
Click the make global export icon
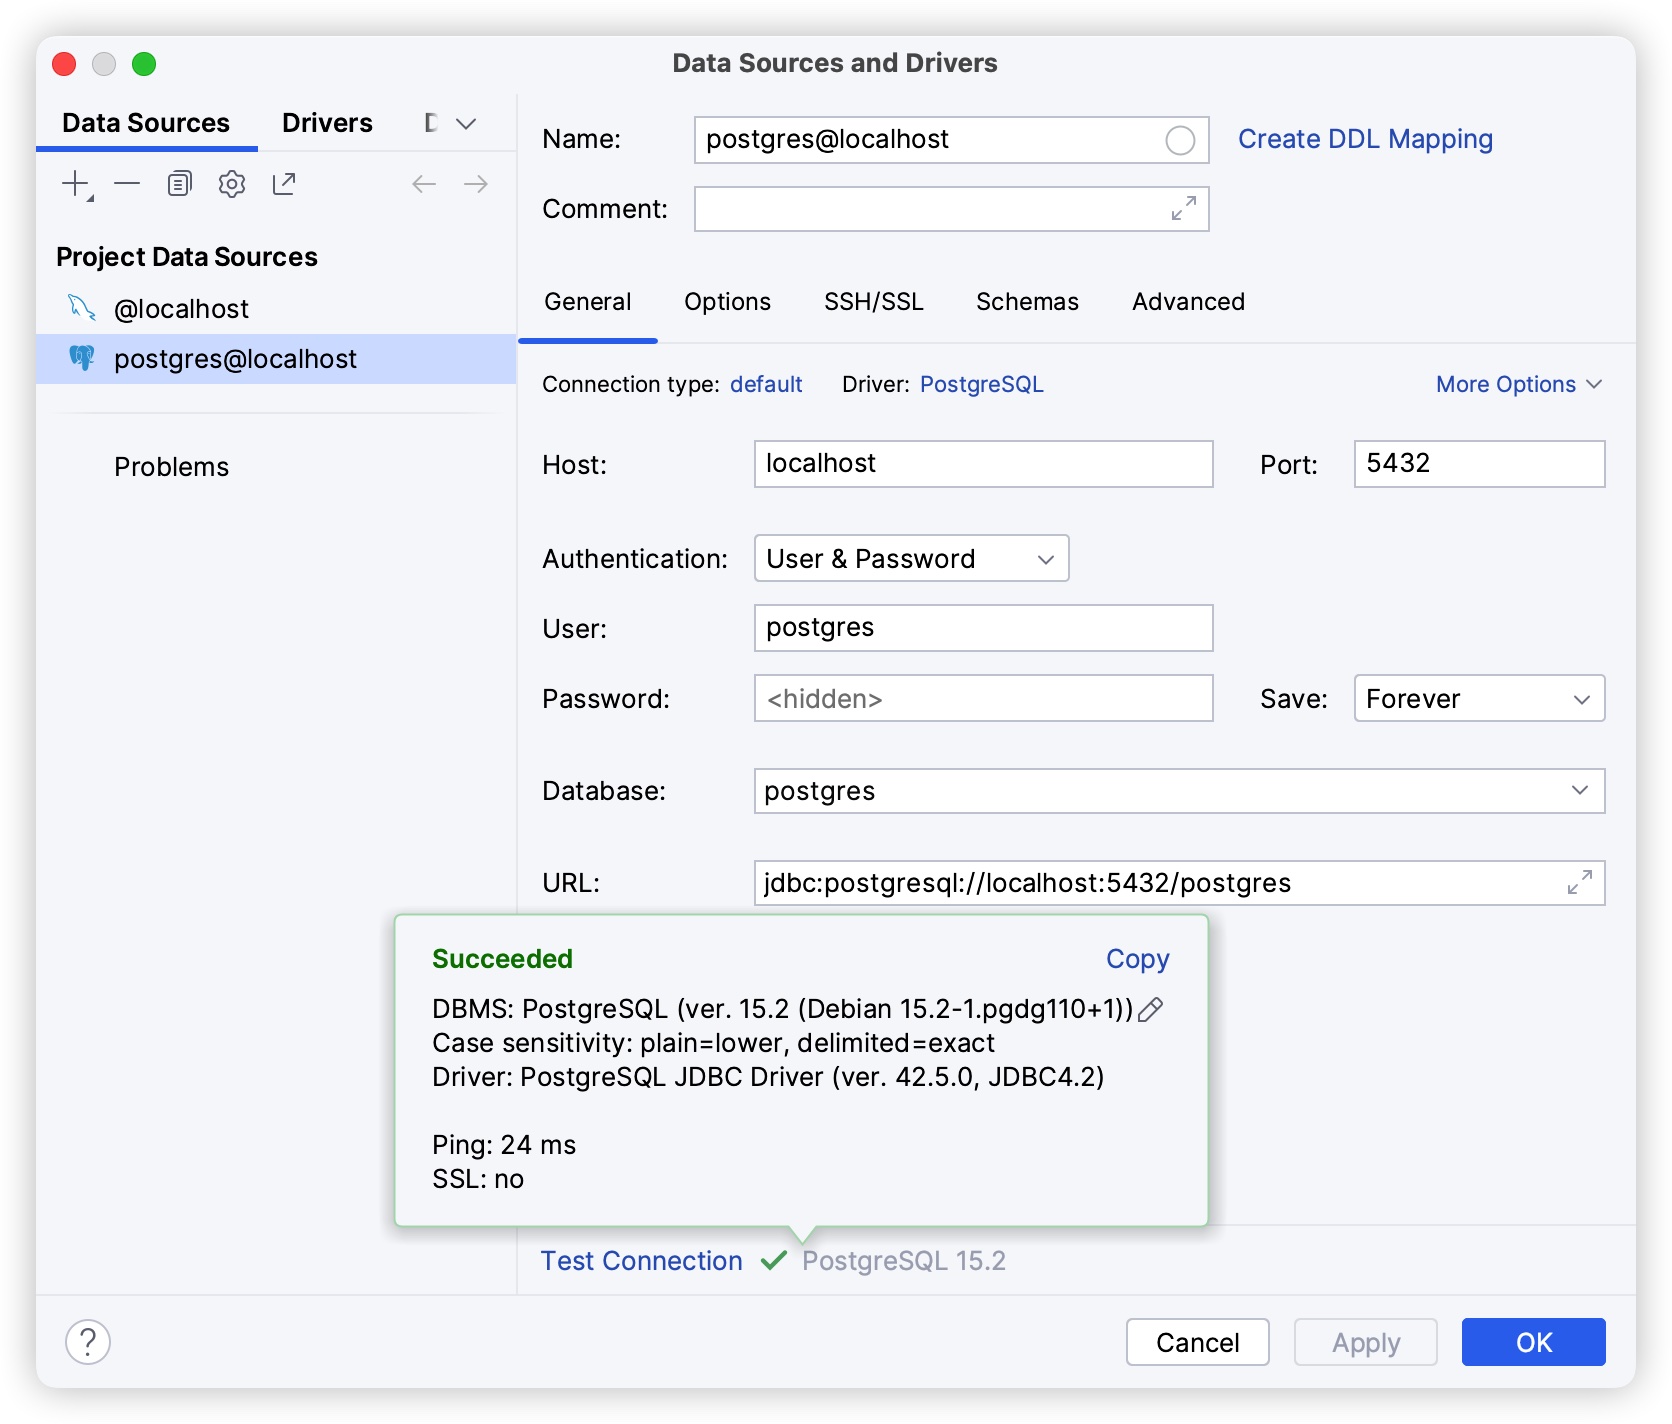point(284,184)
